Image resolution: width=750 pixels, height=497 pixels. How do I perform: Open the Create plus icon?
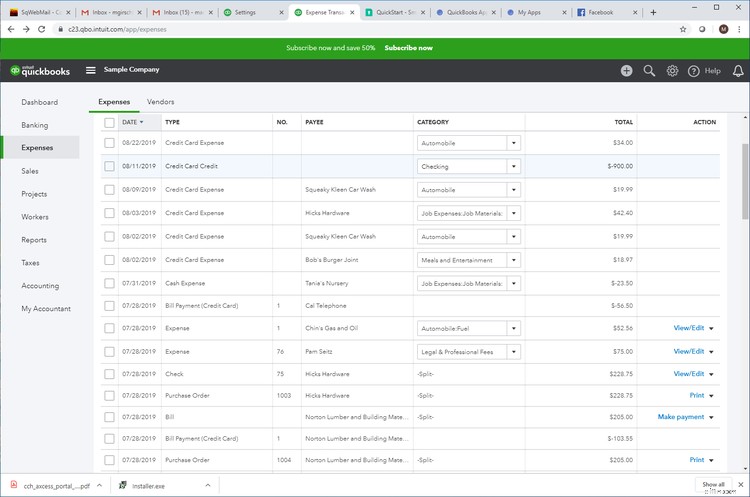point(626,71)
